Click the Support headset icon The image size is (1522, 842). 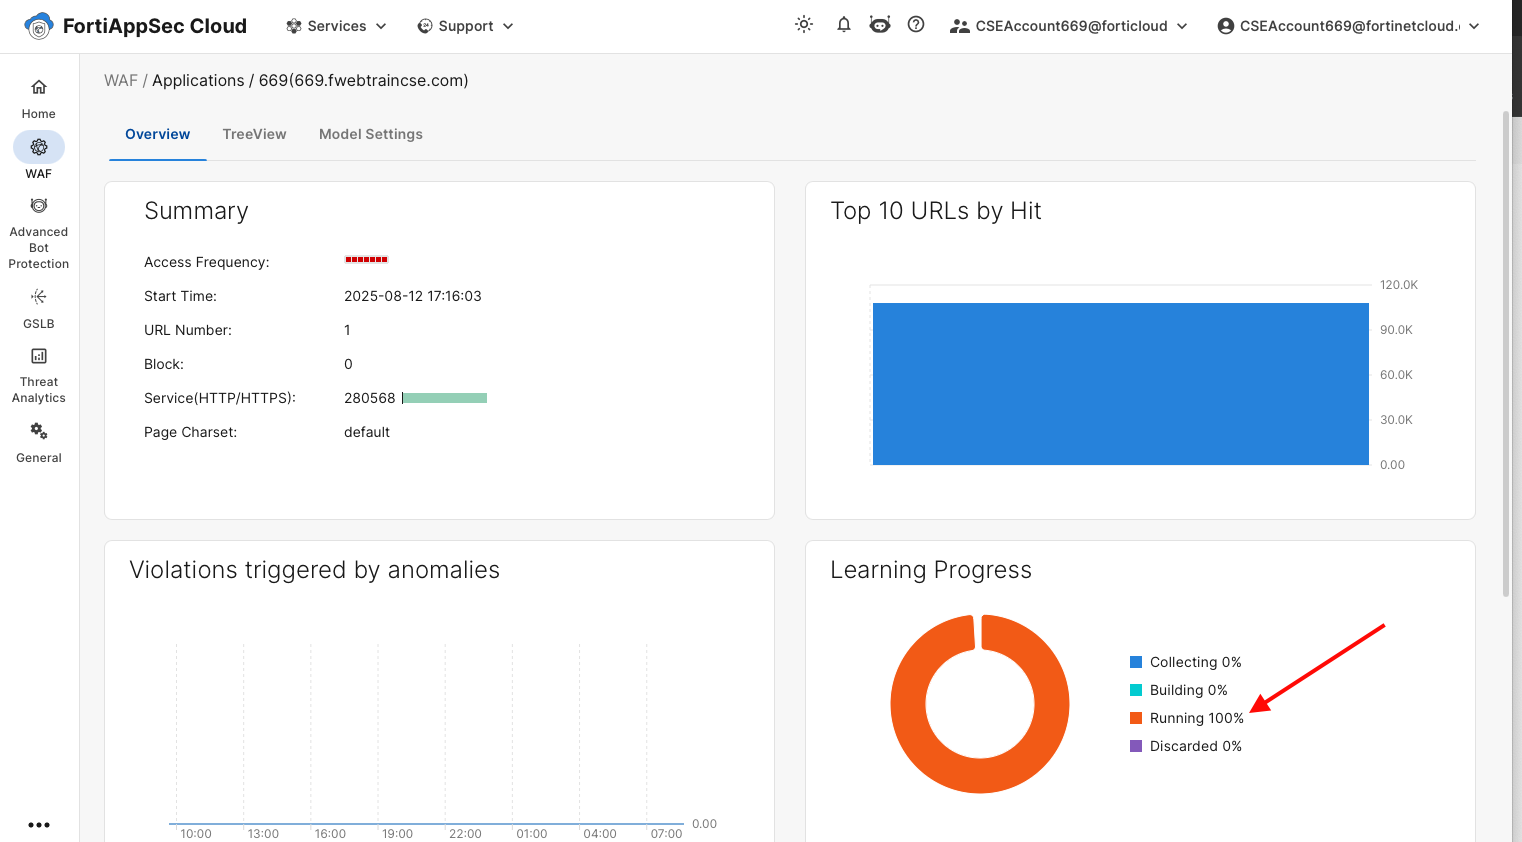pyautogui.click(x=425, y=26)
